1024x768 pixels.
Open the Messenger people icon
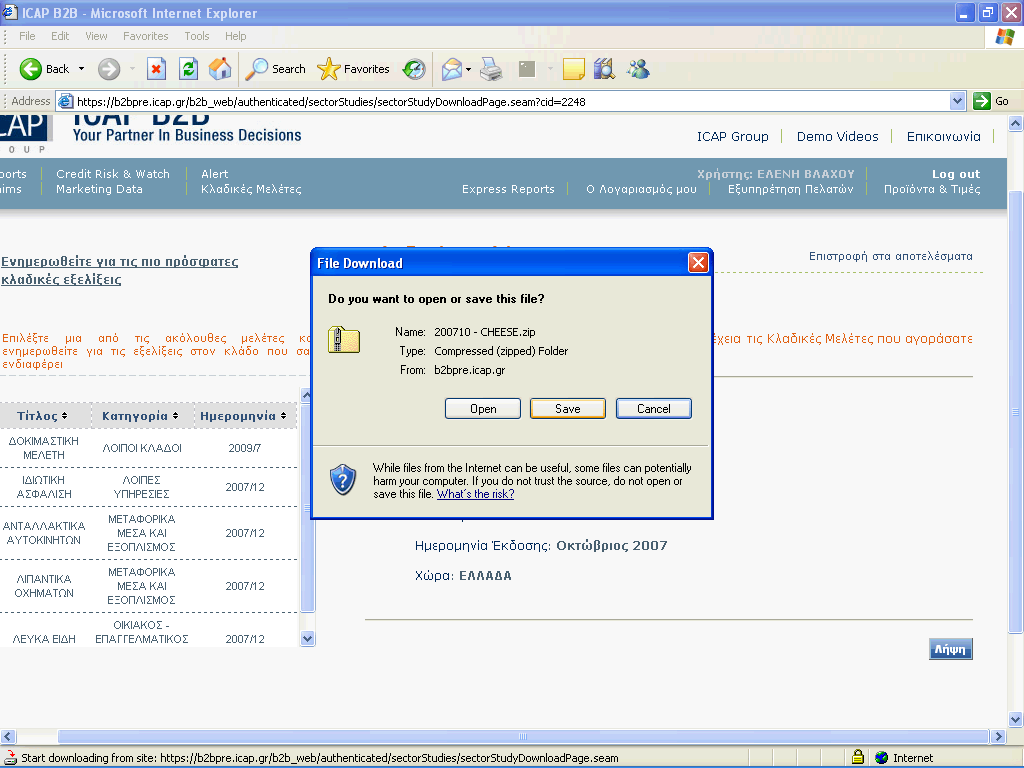(638, 69)
